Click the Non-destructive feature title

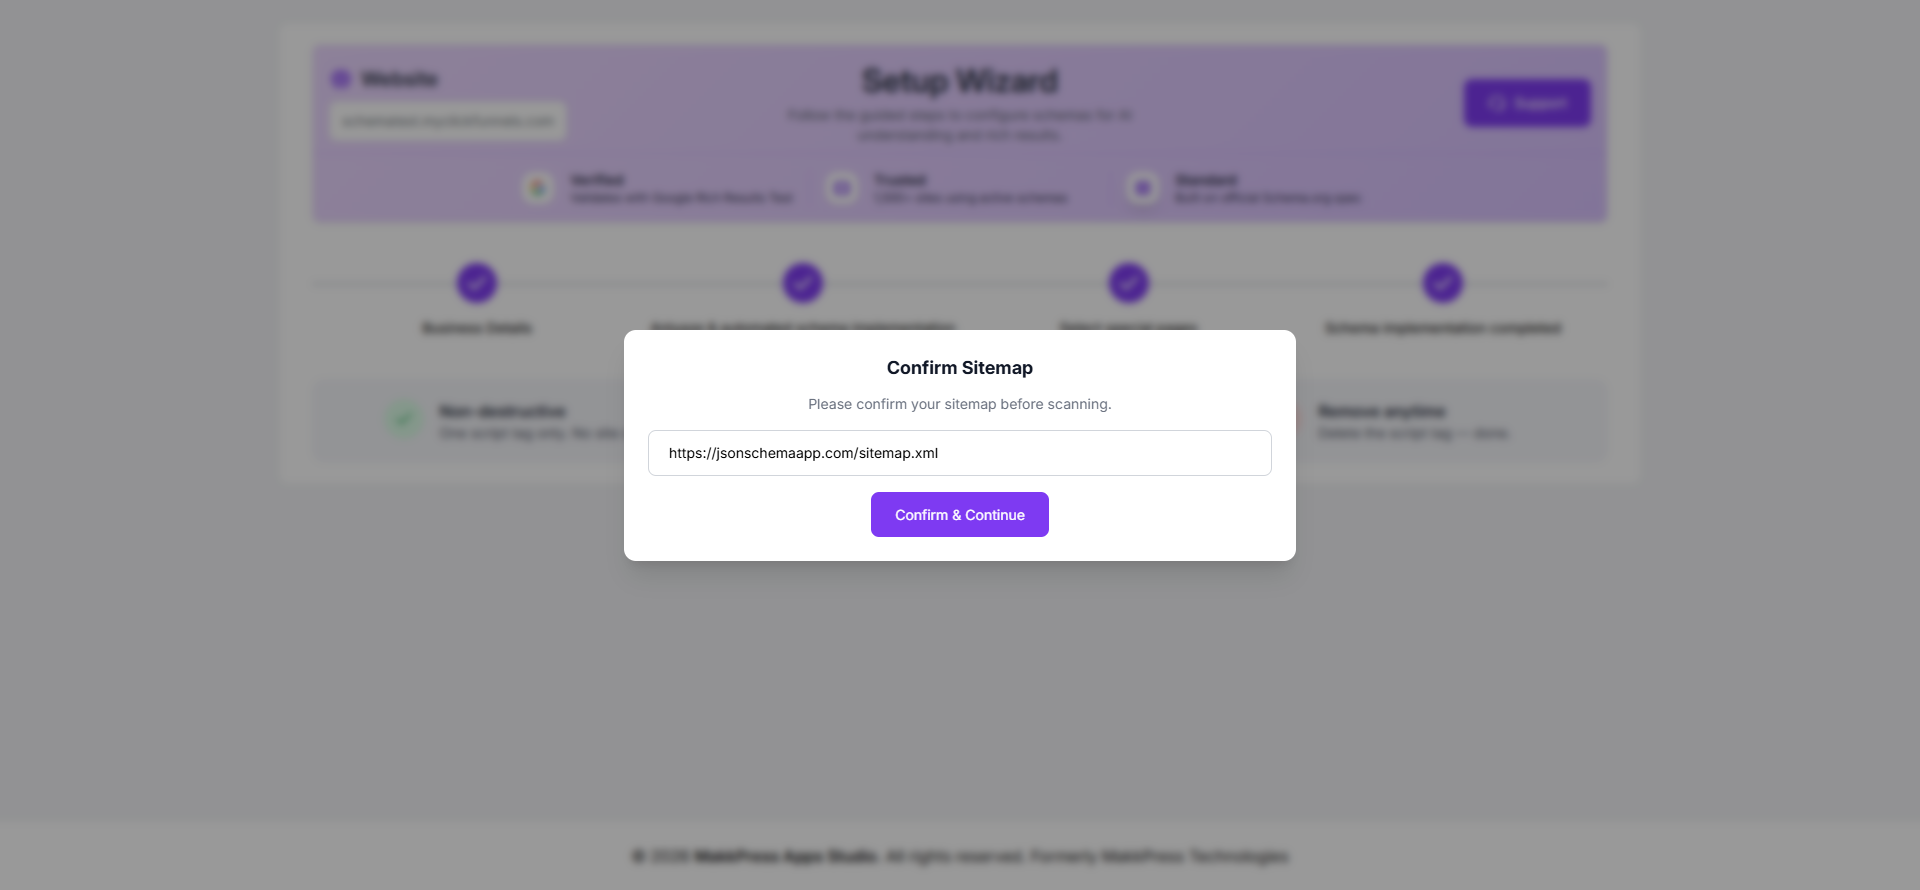click(x=502, y=412)
